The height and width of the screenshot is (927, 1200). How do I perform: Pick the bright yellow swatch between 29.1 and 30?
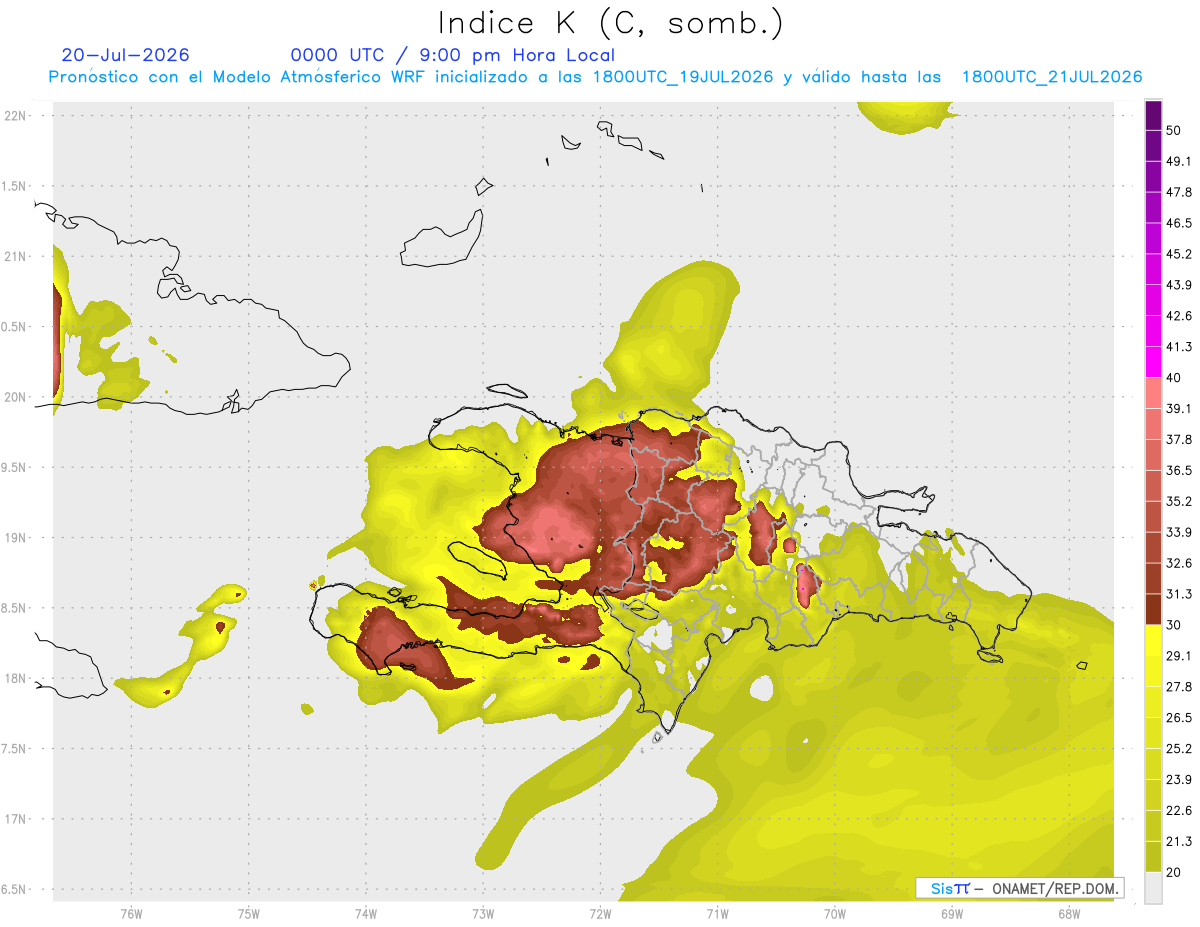[1153, 640]
